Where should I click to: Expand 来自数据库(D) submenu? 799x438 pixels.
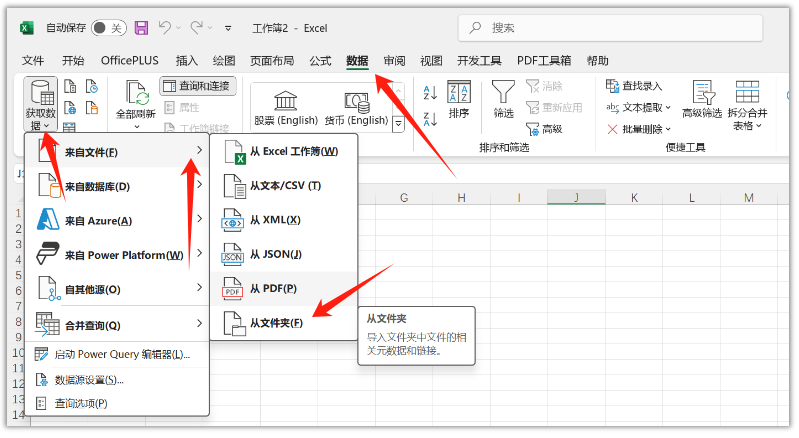(x=117, y=186)
